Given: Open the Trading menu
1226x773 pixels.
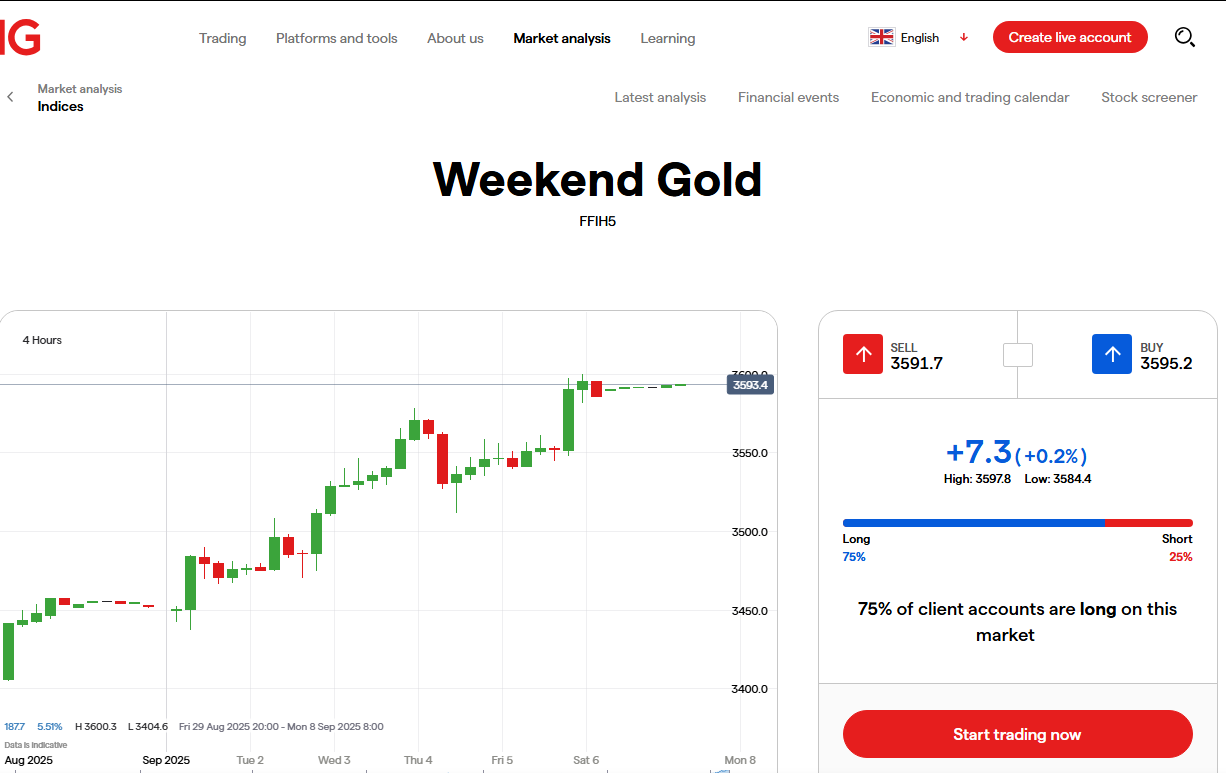Looking at the screenshot, I should (222, 38).
